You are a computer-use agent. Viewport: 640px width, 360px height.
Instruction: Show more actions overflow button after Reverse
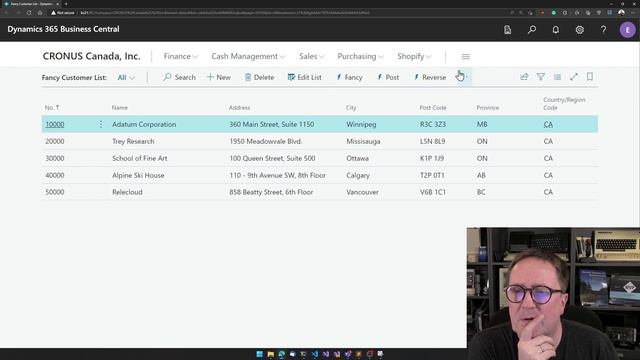(x=463, y=77)
